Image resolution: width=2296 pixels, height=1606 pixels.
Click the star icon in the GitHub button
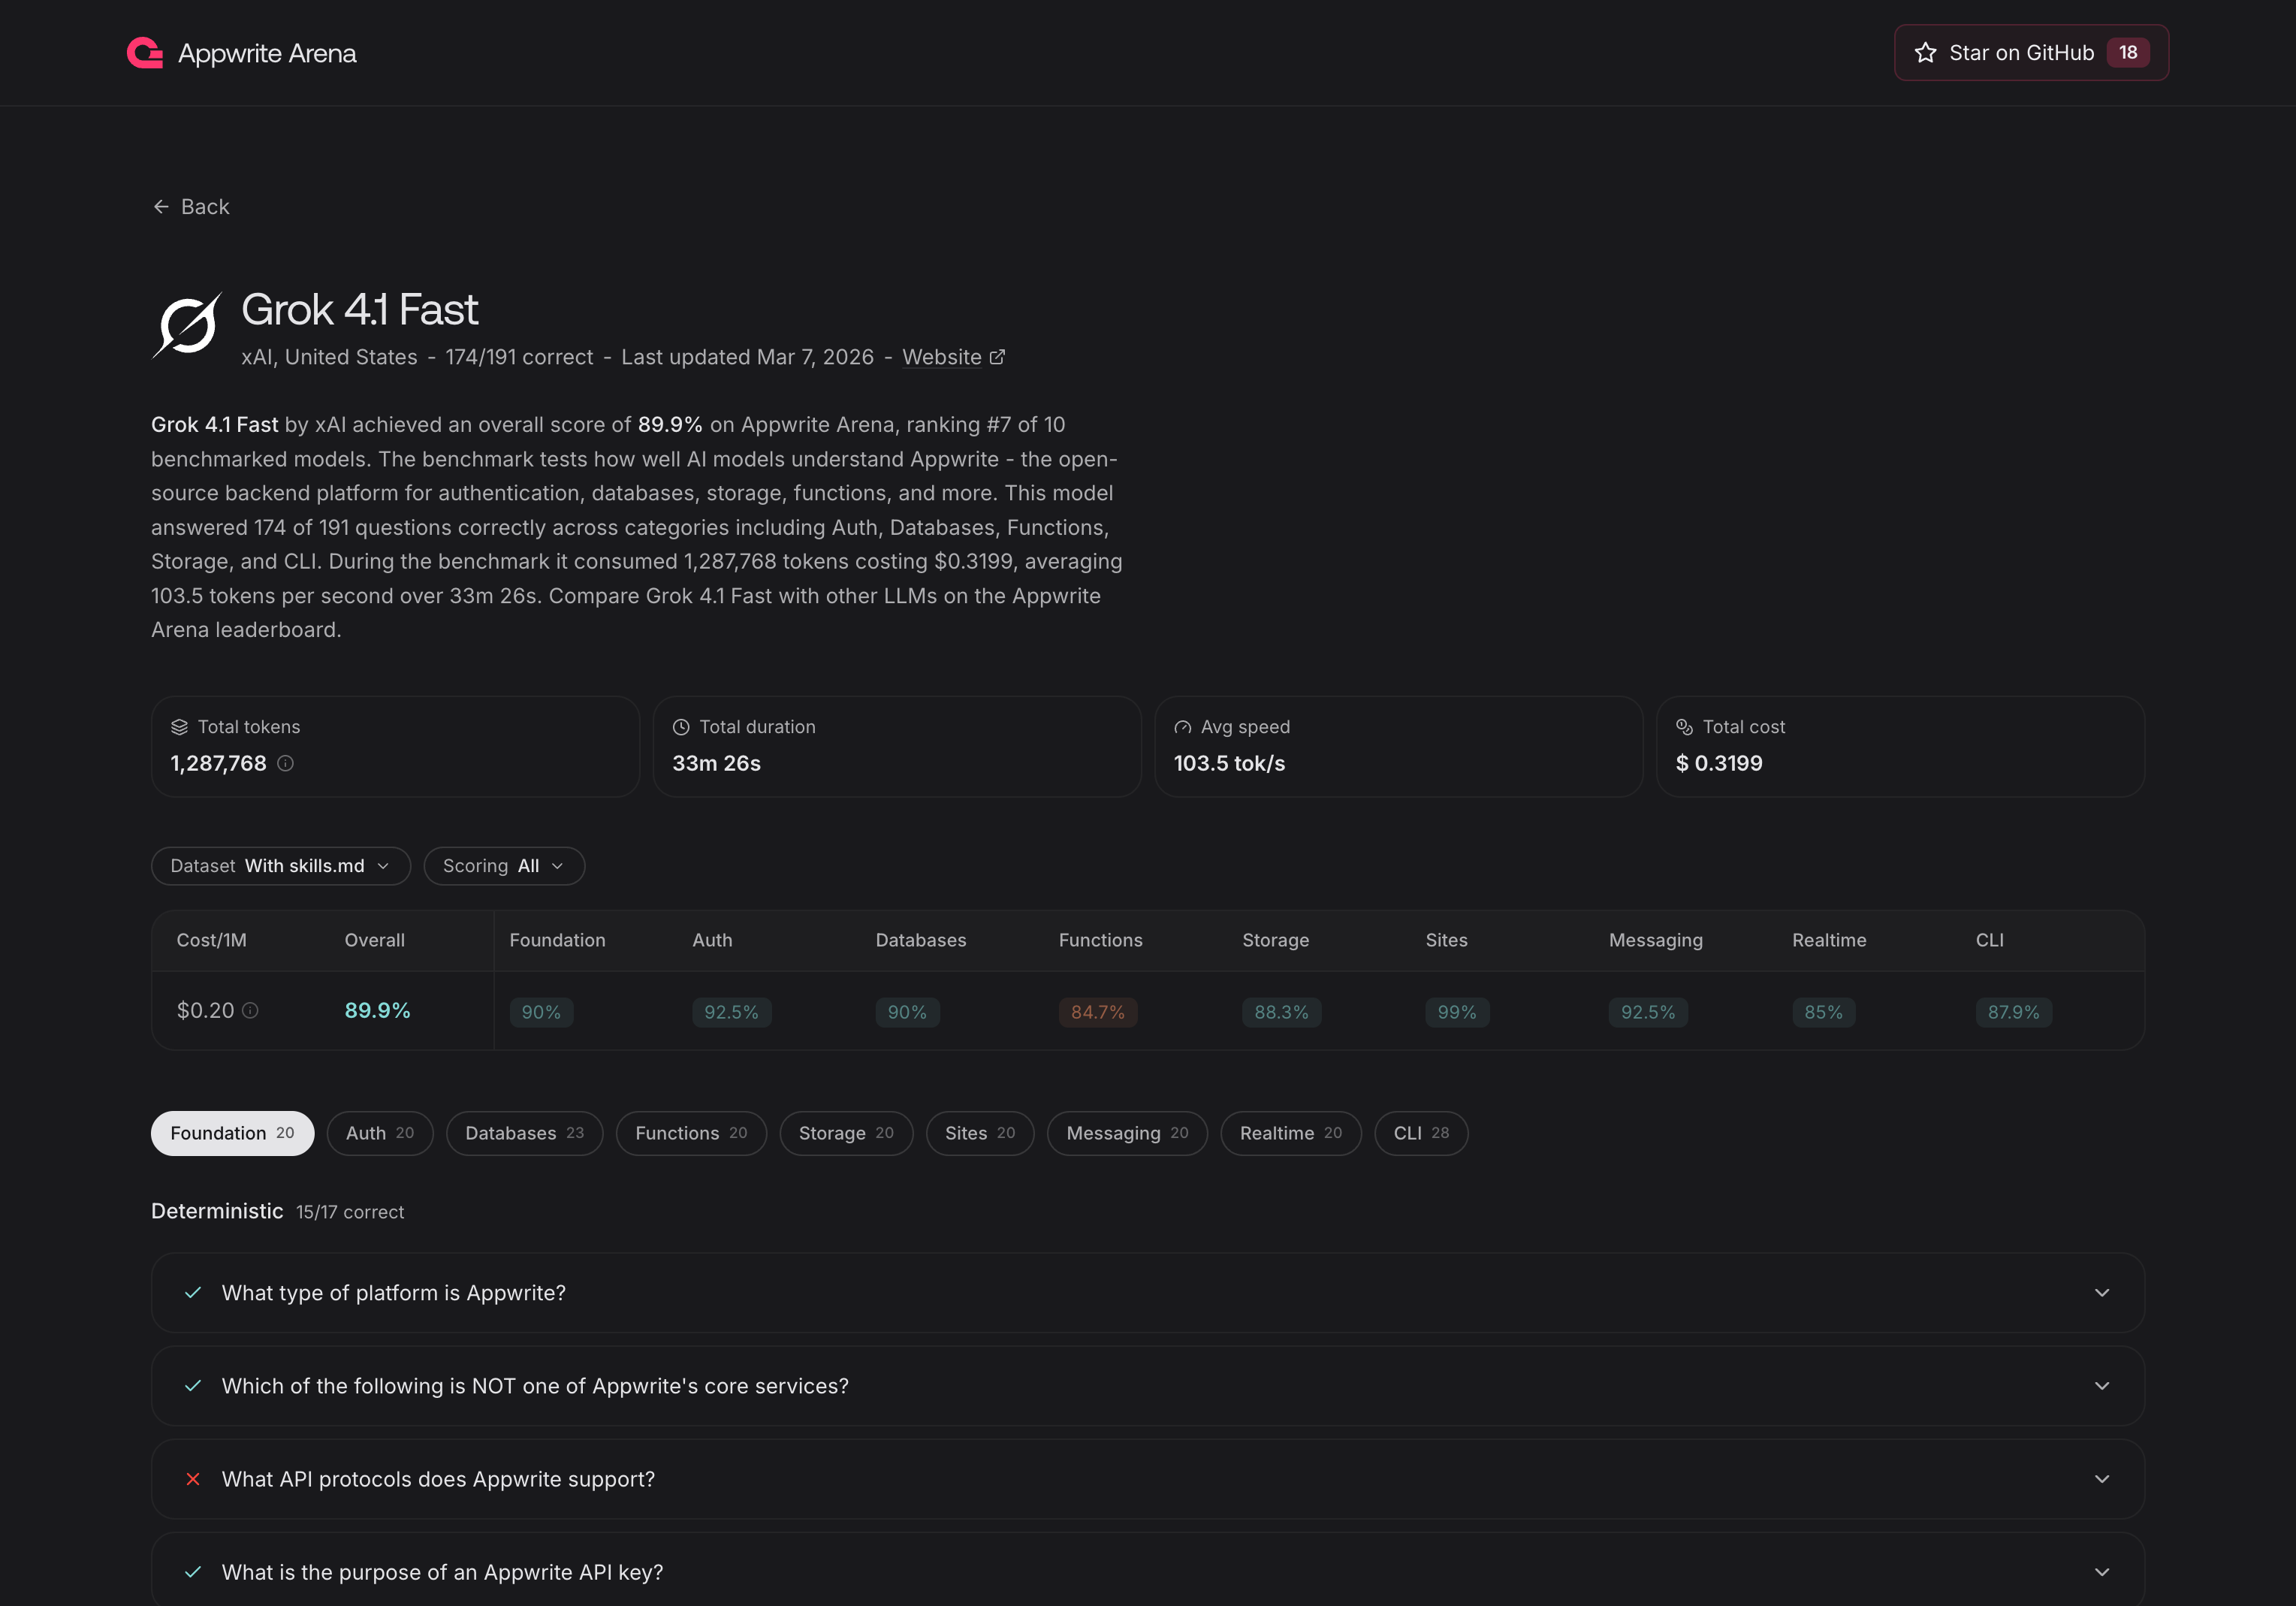(x=1925, y=52)
